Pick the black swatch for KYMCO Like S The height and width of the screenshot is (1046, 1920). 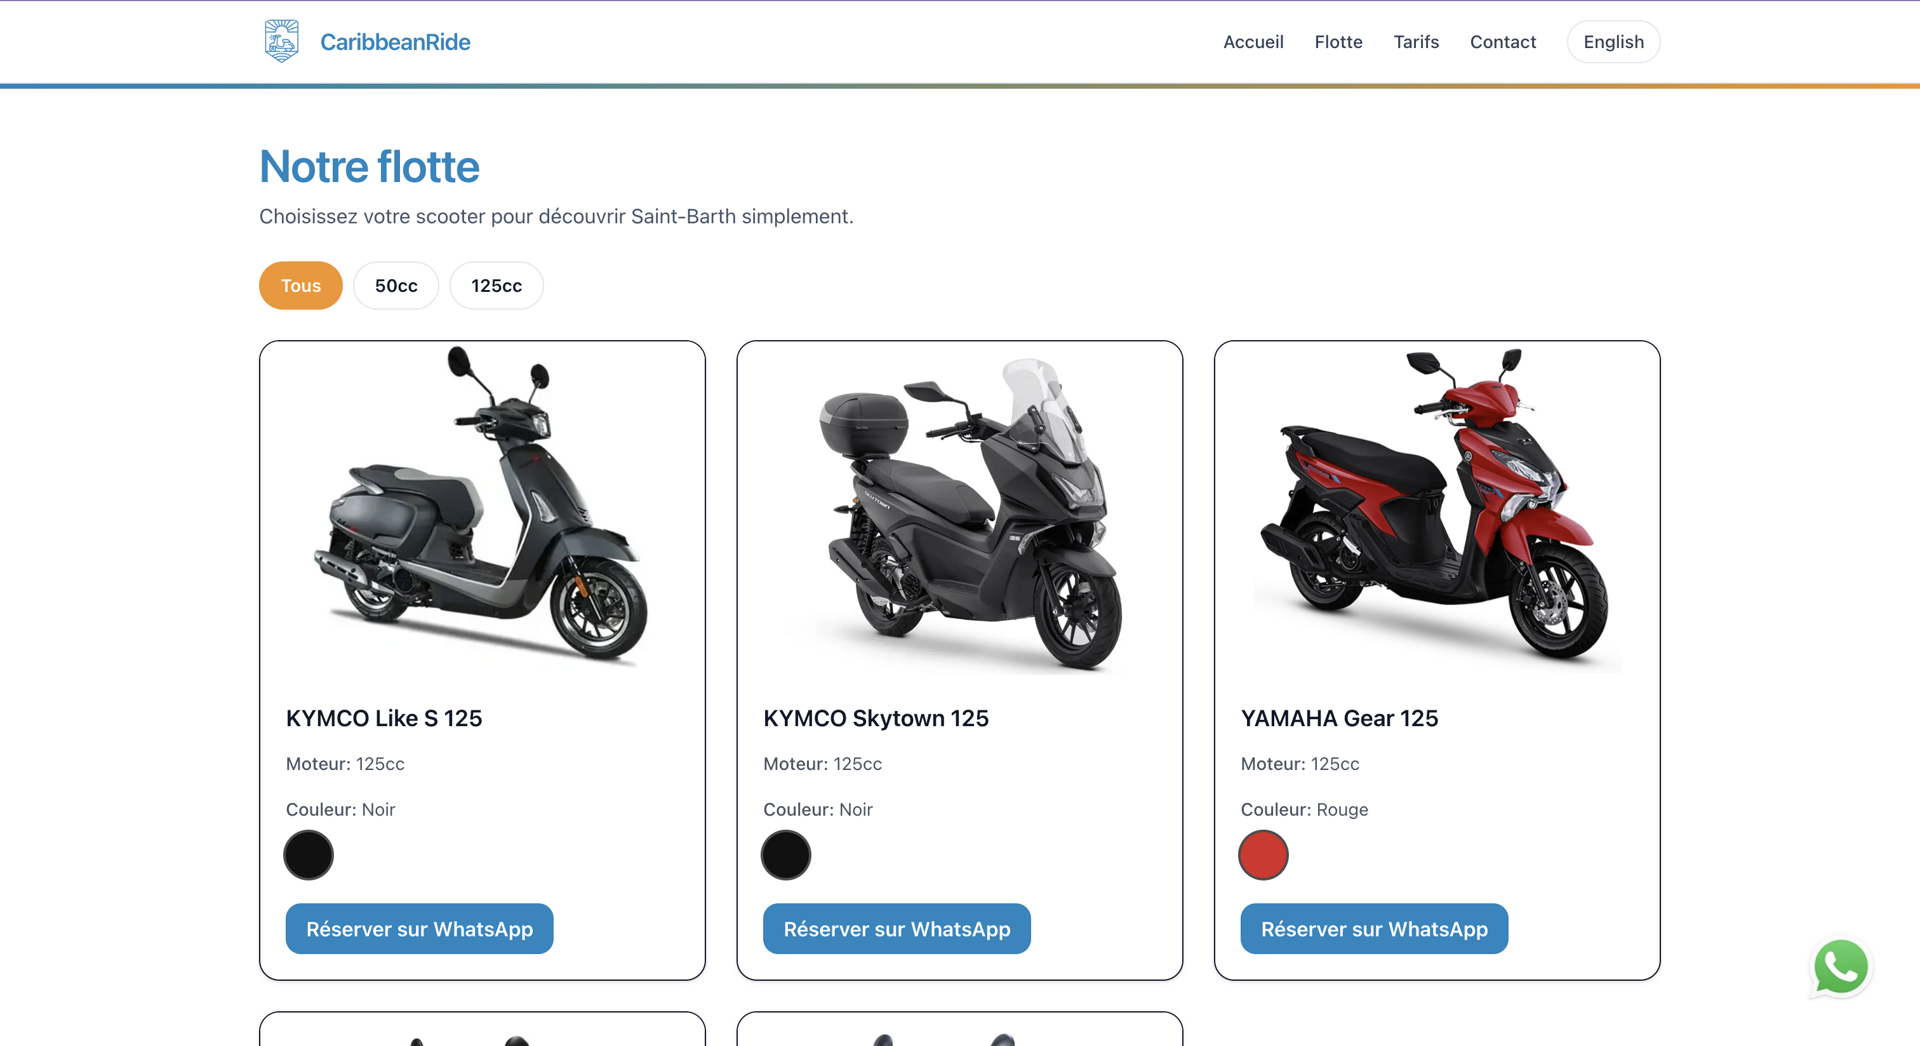[x=308, y=855]
